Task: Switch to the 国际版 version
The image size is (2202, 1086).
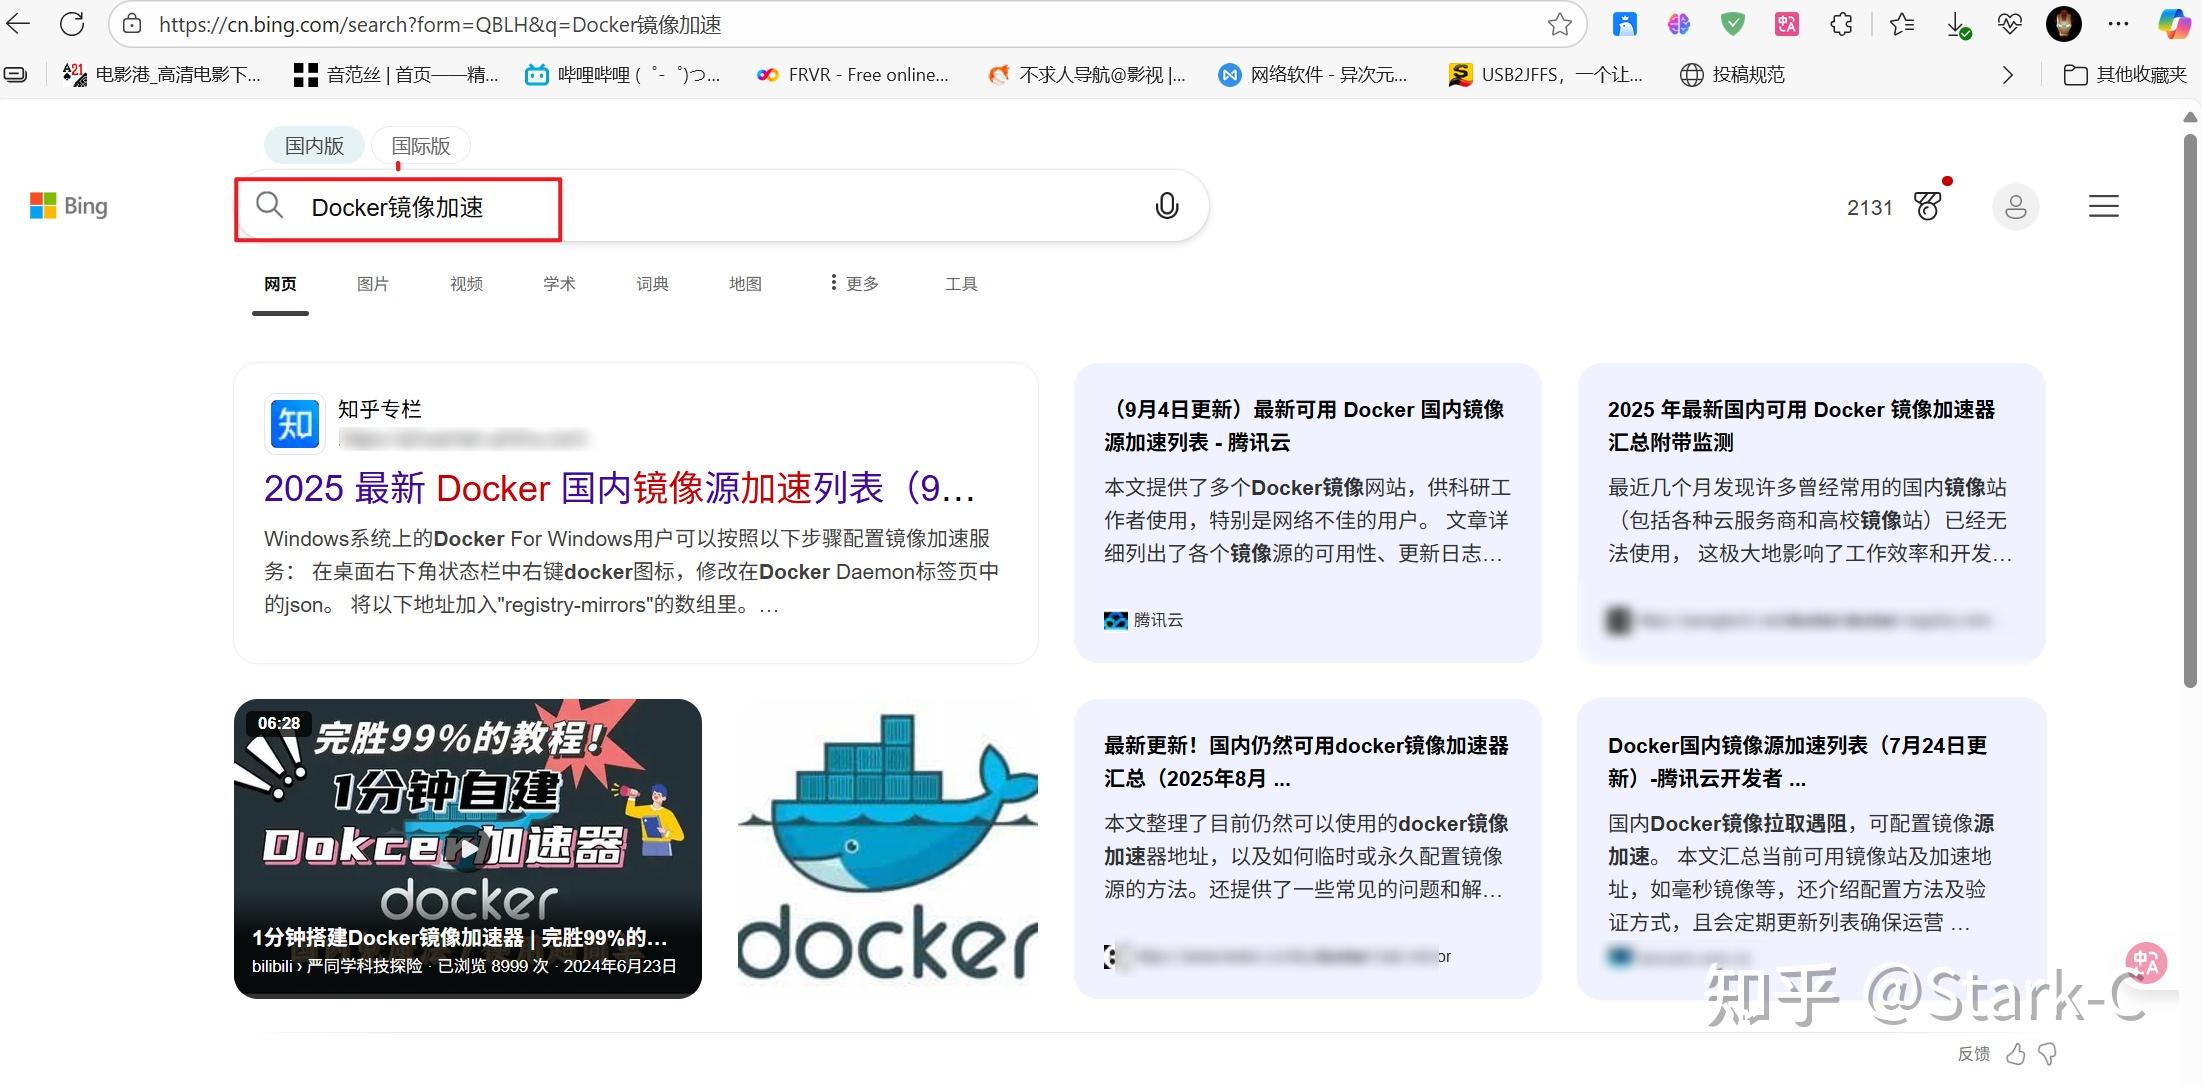Action: click(x=420, y=145)
